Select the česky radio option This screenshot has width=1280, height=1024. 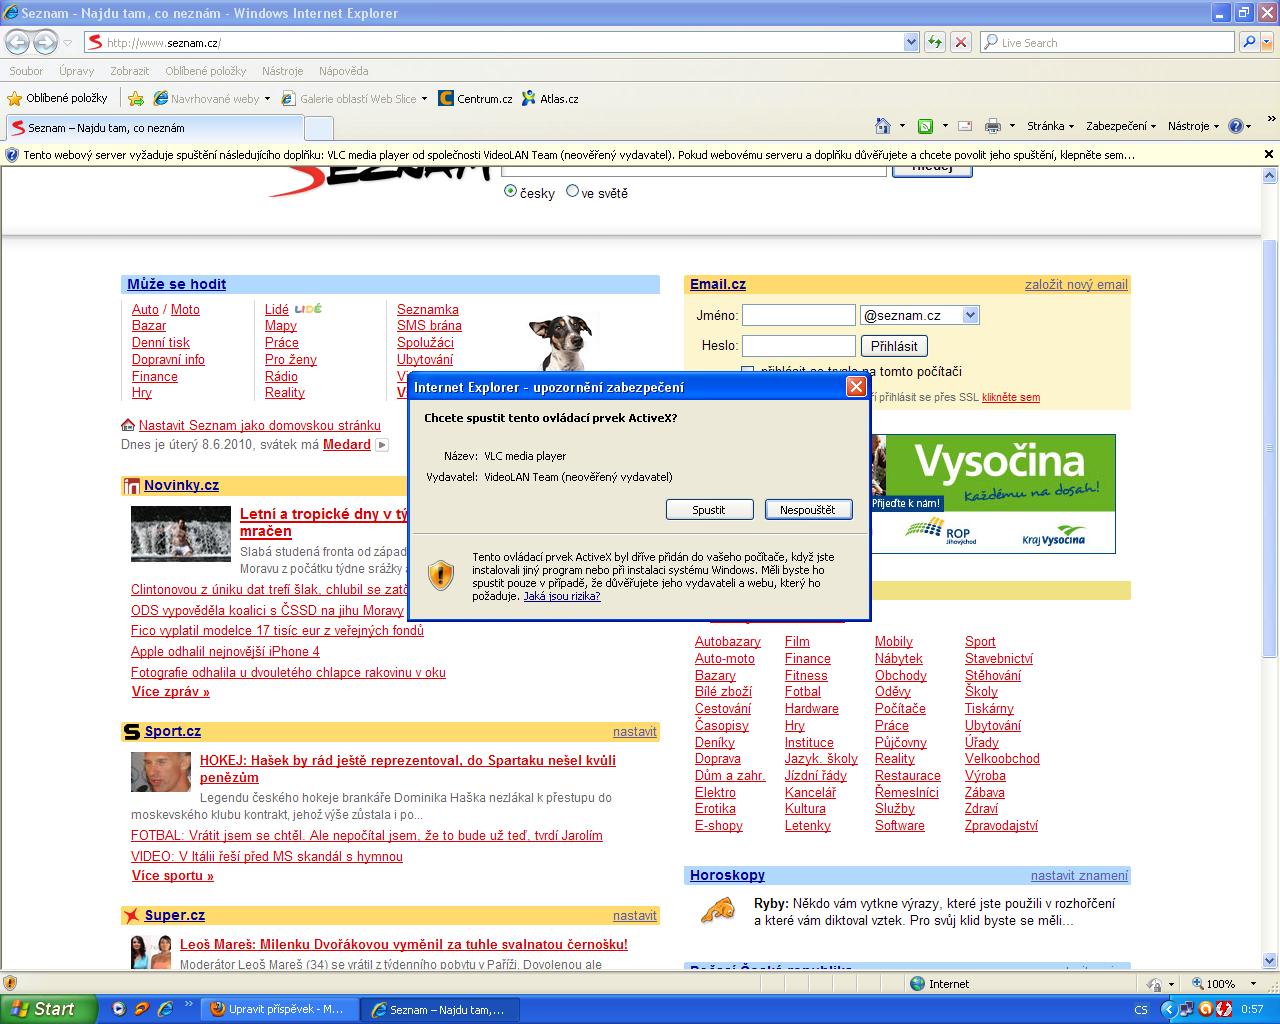pyautogui.click(x=511, y=191)
